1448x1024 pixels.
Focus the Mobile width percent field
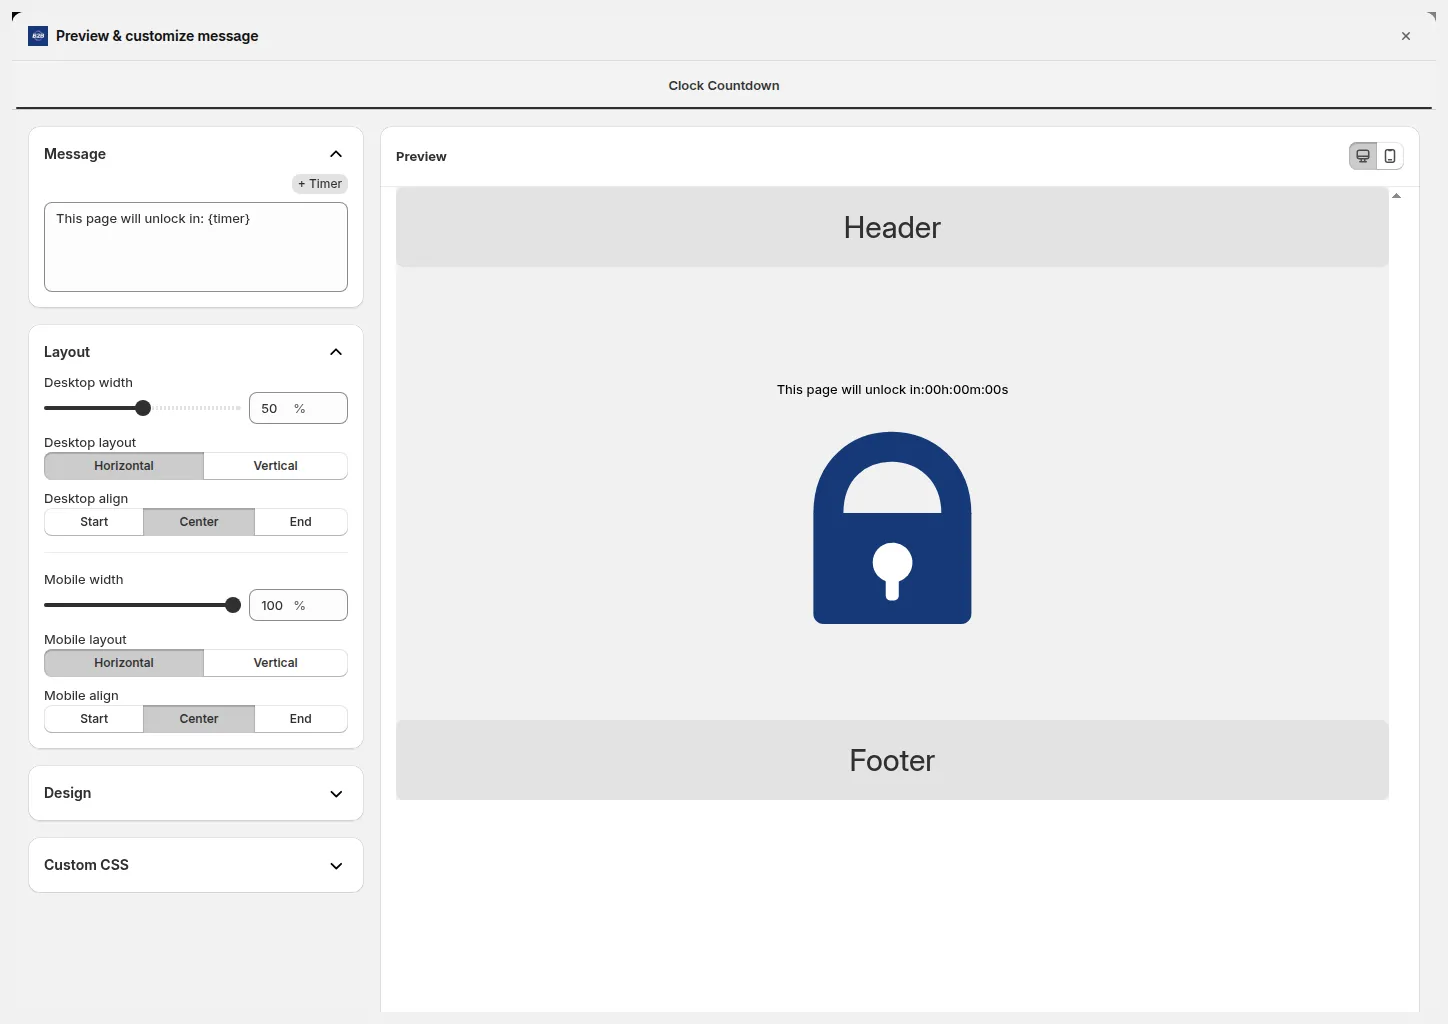point(298,605)
